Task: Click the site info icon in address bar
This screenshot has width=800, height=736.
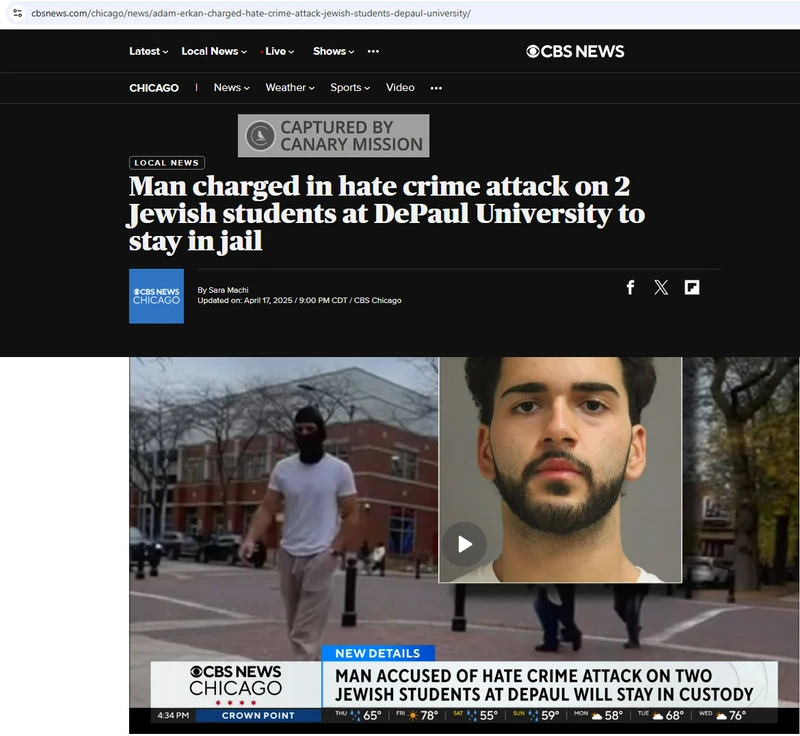Action: (x=17, y=13)
